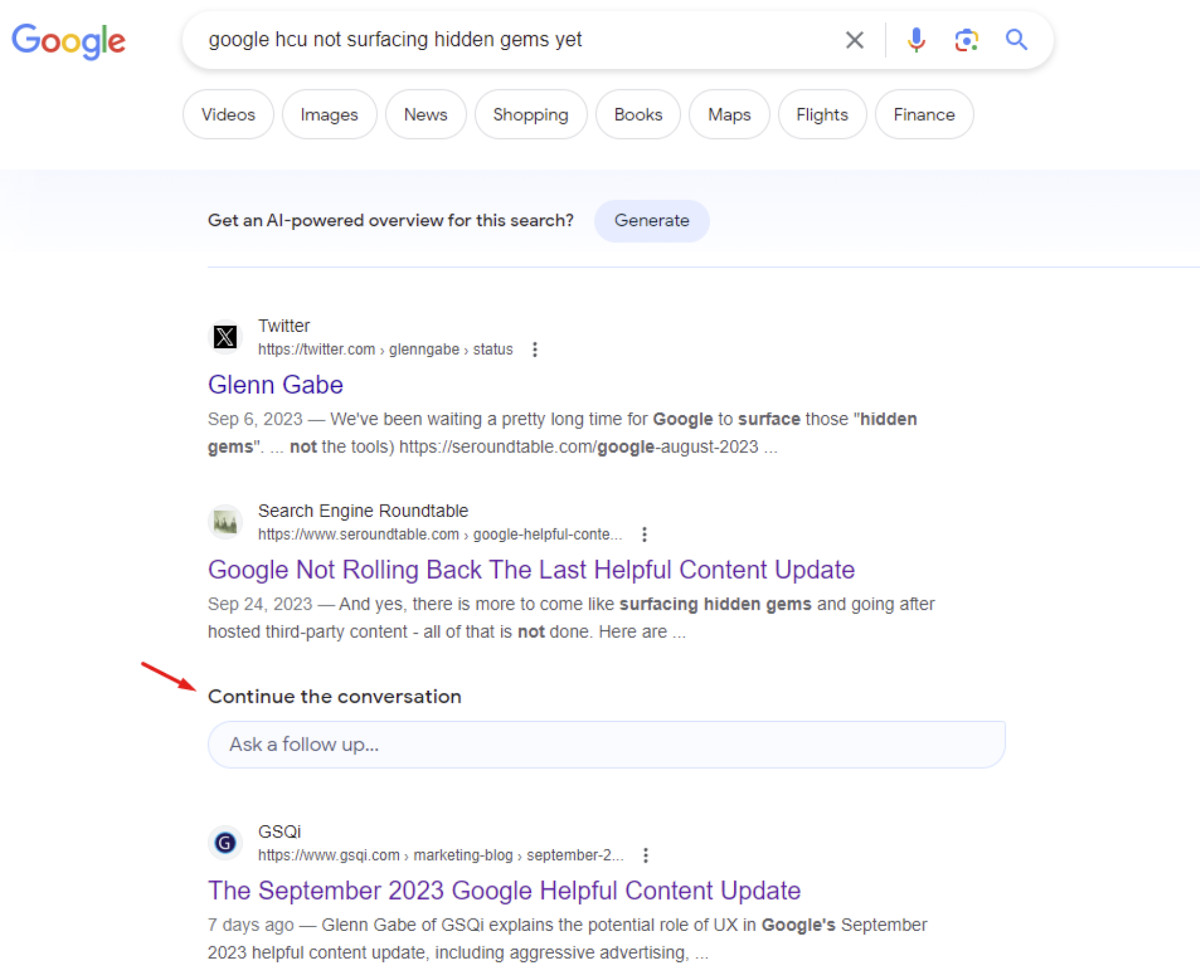Switch to the Images results tab
Viewport: 1200px width, 976px height.
coord(329,114)
